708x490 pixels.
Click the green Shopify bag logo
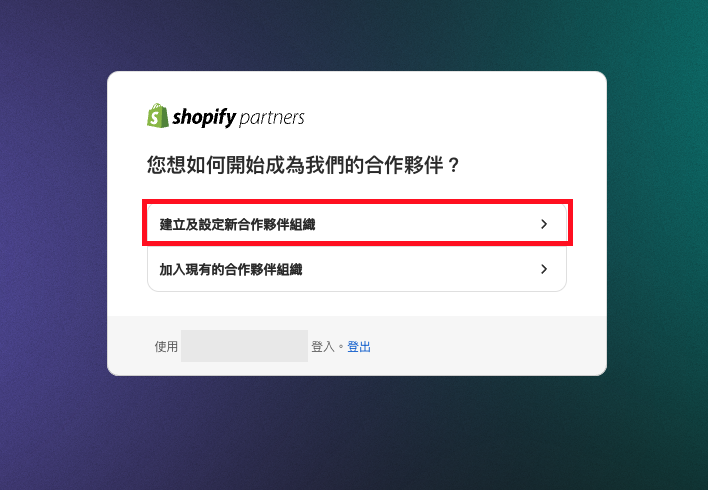tap(158, 116)
